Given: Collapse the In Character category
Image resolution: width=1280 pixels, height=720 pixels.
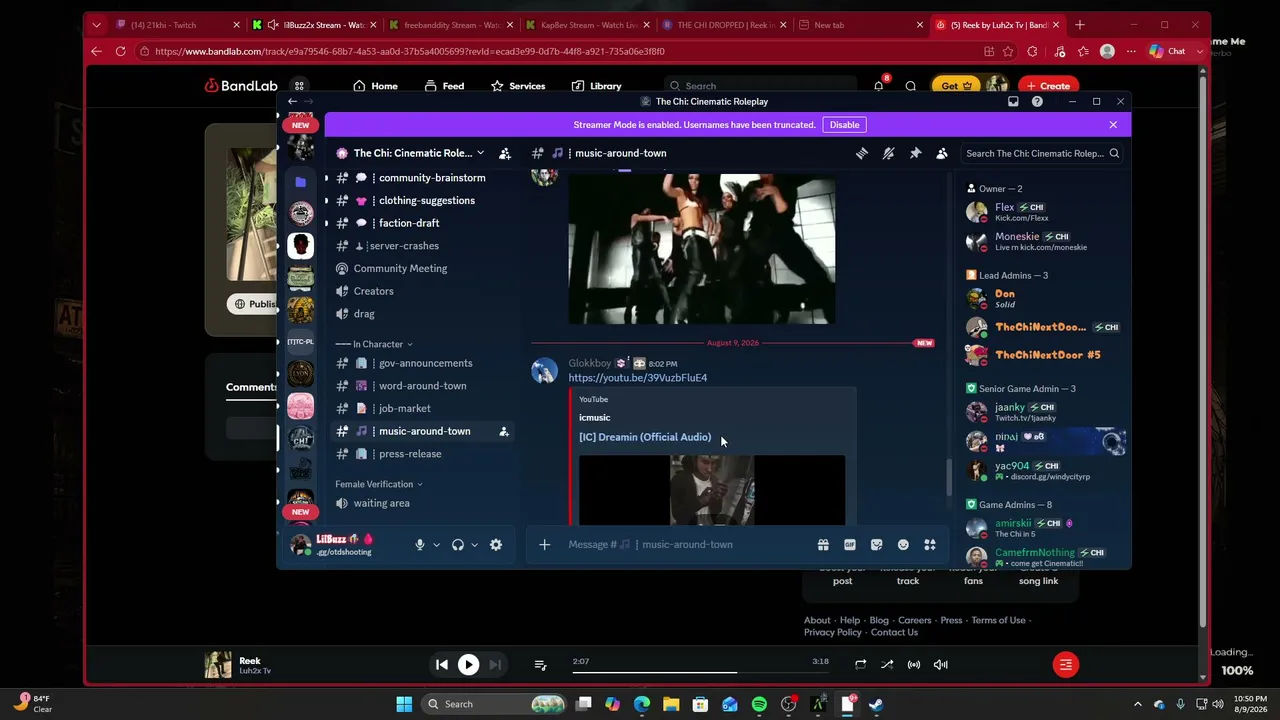Looking at the screenshot, I should tap(374, 344).
